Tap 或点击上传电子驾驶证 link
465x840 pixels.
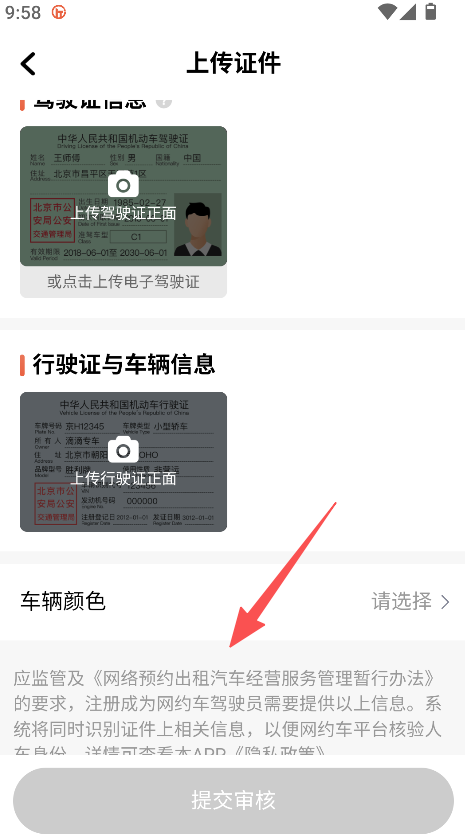pos(123,282)
